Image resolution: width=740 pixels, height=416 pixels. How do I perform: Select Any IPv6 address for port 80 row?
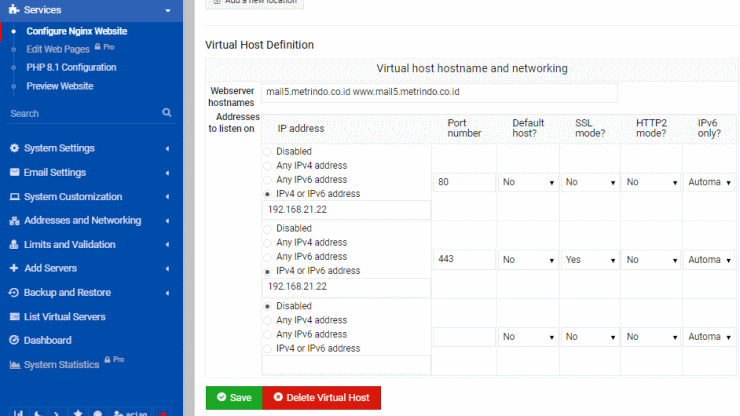[268, 180]
